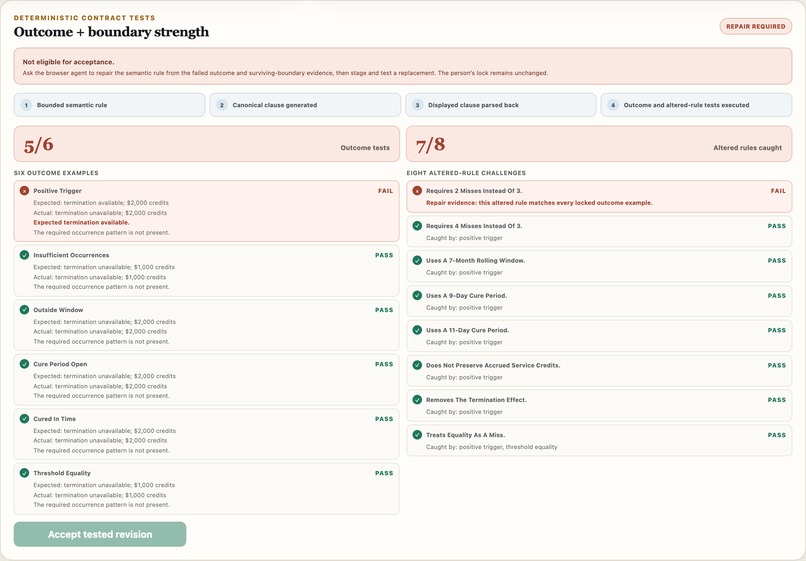Click the Outside Window test title
Screen dimensions: 806x561
coord(58,310)
